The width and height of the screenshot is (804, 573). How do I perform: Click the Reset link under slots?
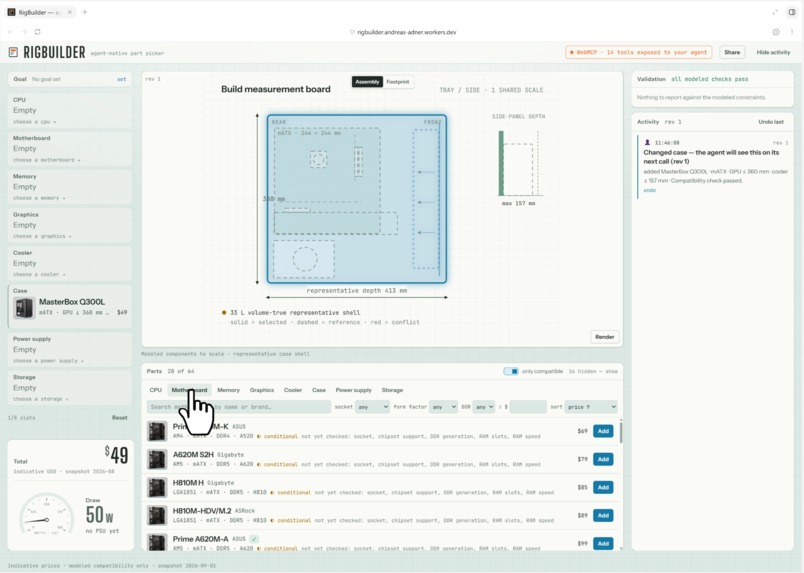tap(119, 418)
